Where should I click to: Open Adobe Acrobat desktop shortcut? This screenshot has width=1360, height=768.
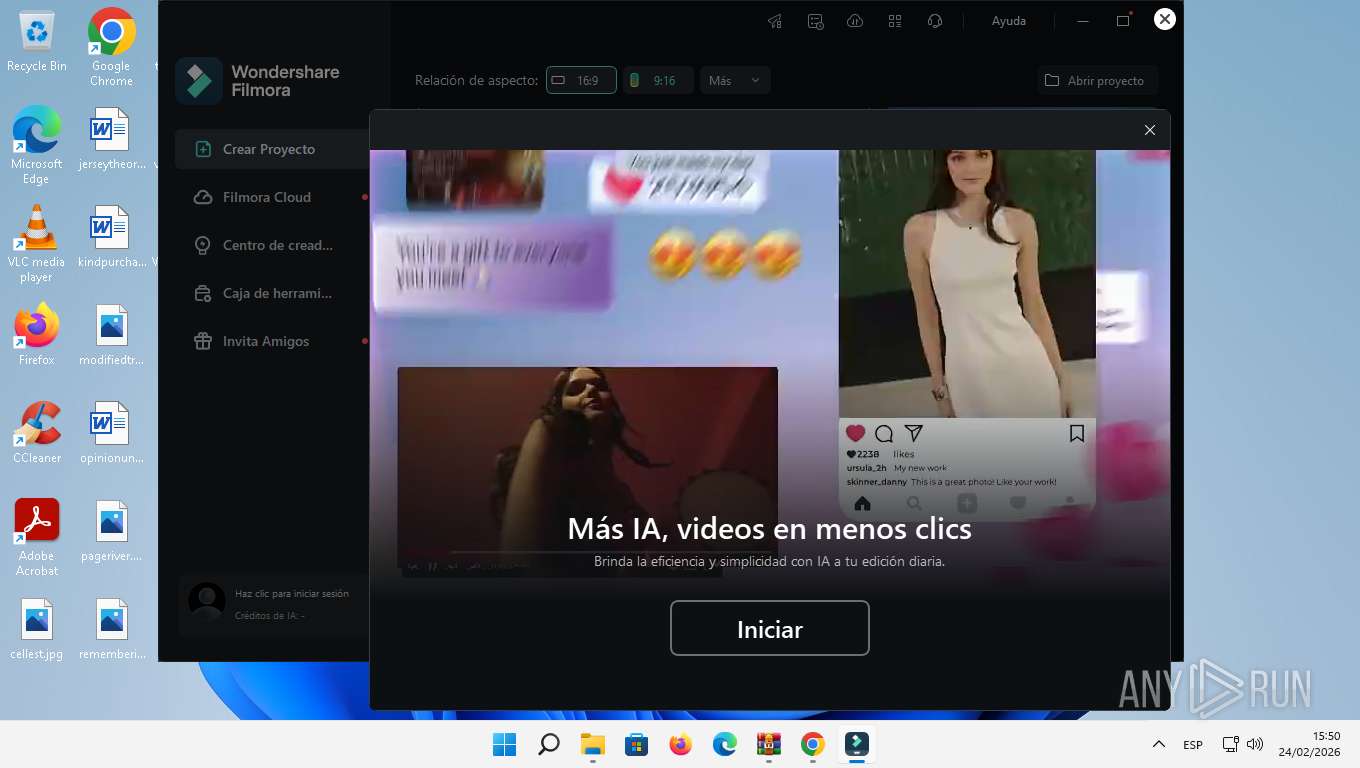point(37,537)
